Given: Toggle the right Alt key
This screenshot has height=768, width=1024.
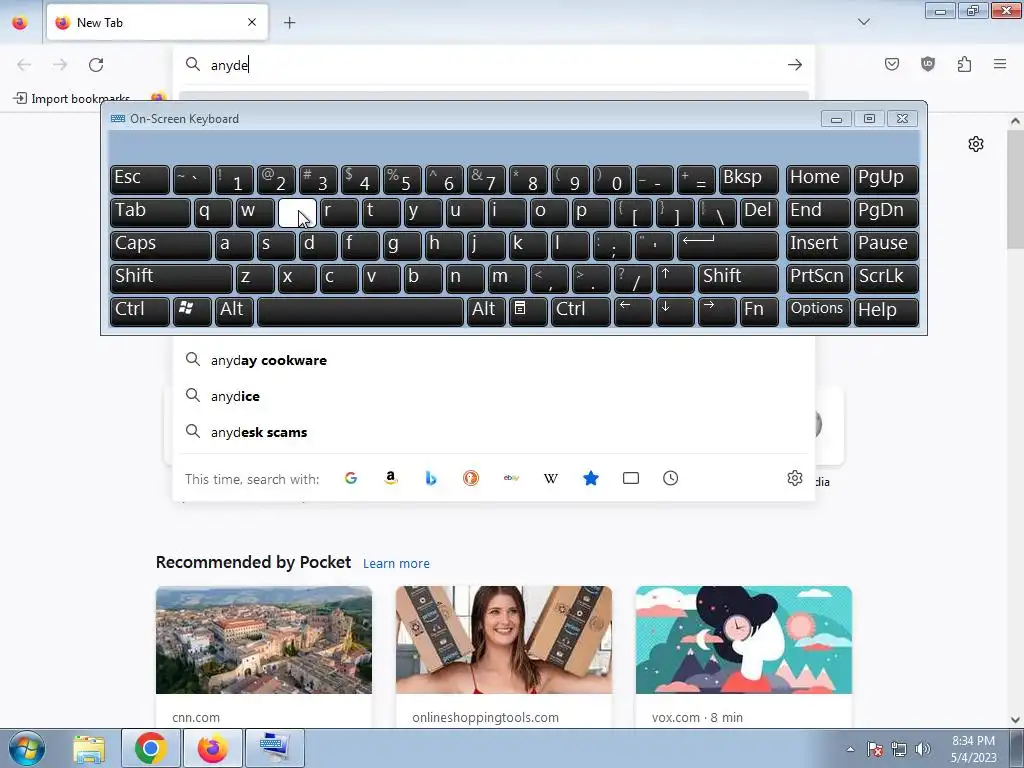Looking at the screenshot, I should click(x=486, y=311).
